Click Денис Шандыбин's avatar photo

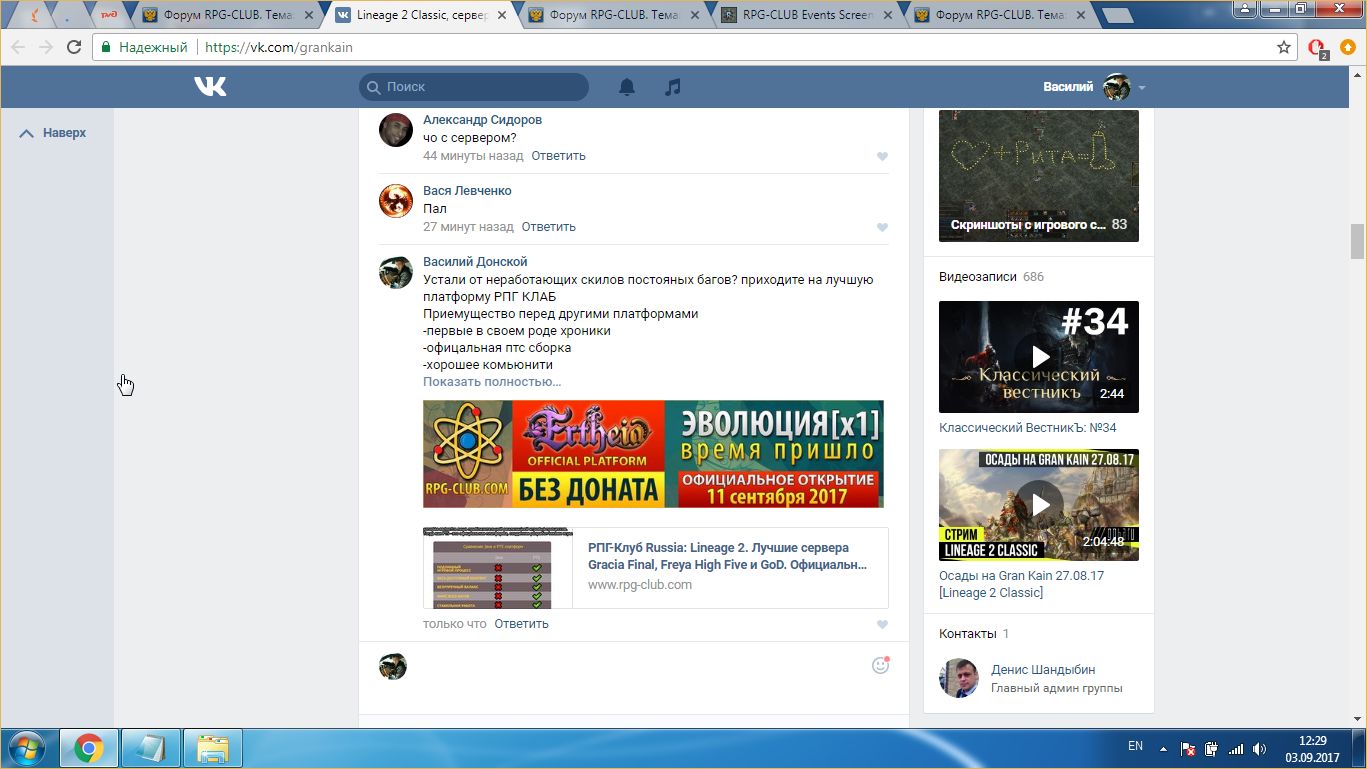pos(958,678)
